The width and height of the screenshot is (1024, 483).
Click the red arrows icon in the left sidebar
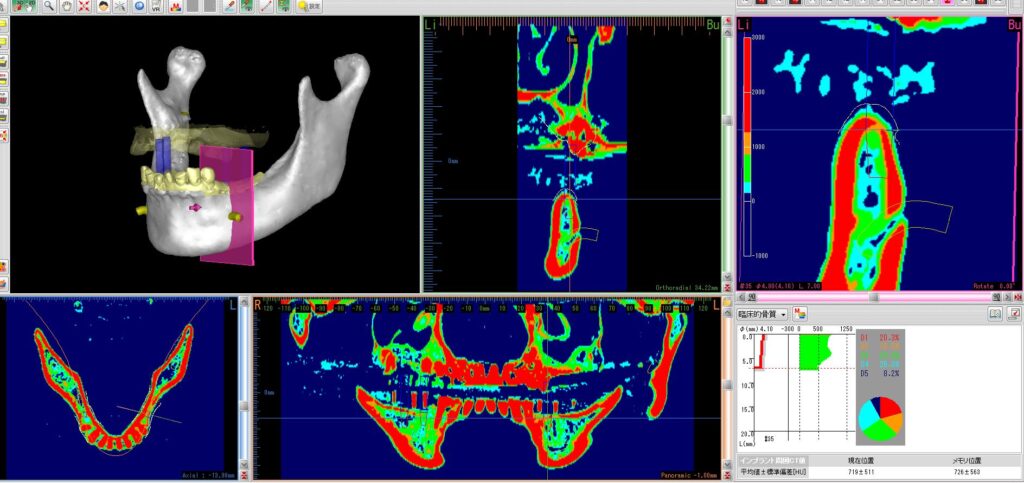coord(3,136)
